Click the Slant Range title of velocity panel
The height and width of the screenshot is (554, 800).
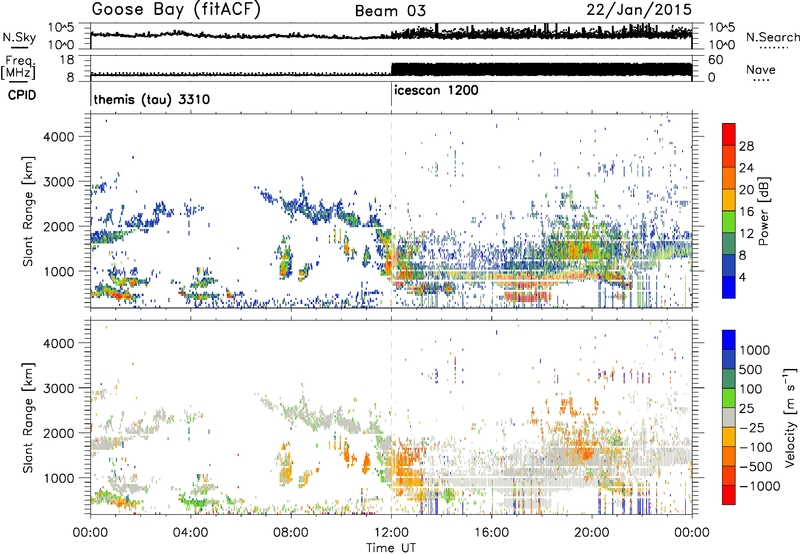point(28,417)
